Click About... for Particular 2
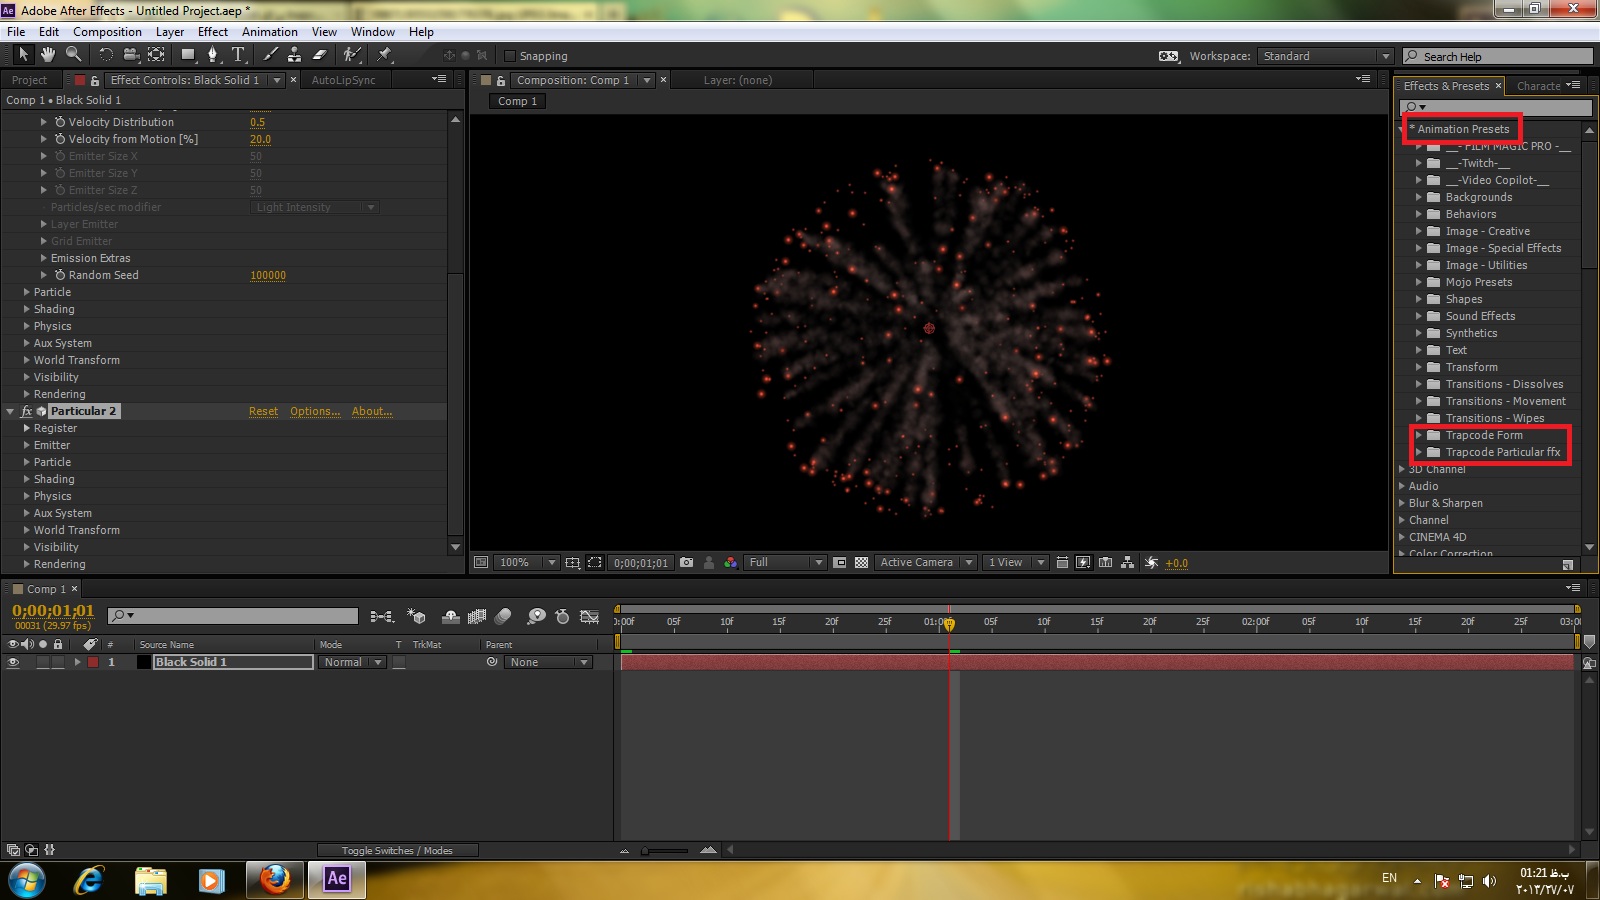 click(372, 411)
